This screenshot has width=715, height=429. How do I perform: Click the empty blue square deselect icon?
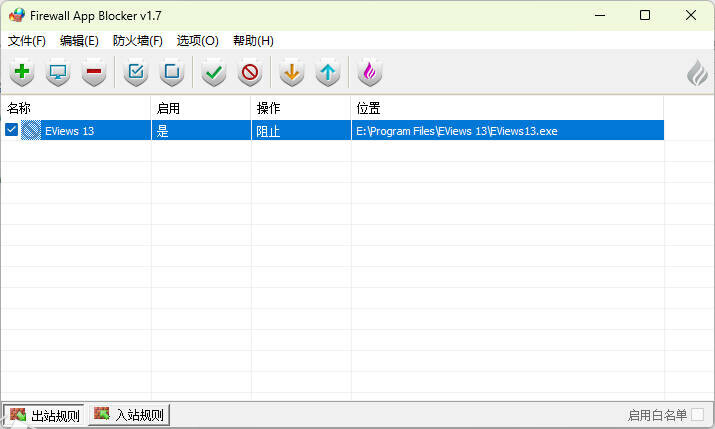coord(172,72)
